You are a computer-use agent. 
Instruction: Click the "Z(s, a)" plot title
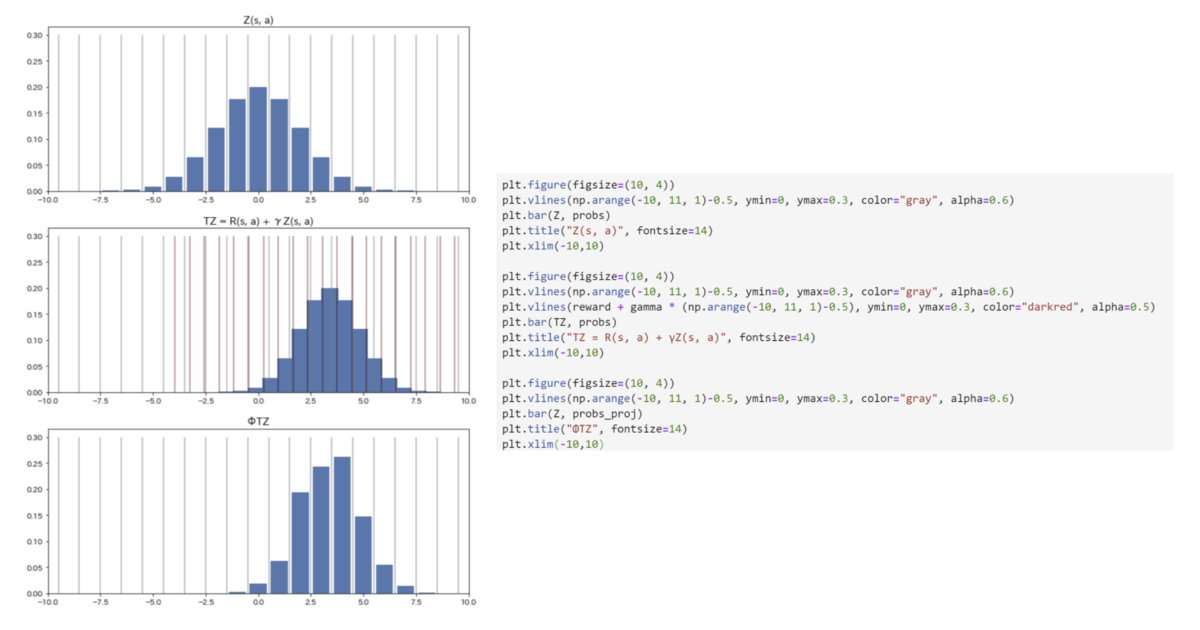point(258,21)
